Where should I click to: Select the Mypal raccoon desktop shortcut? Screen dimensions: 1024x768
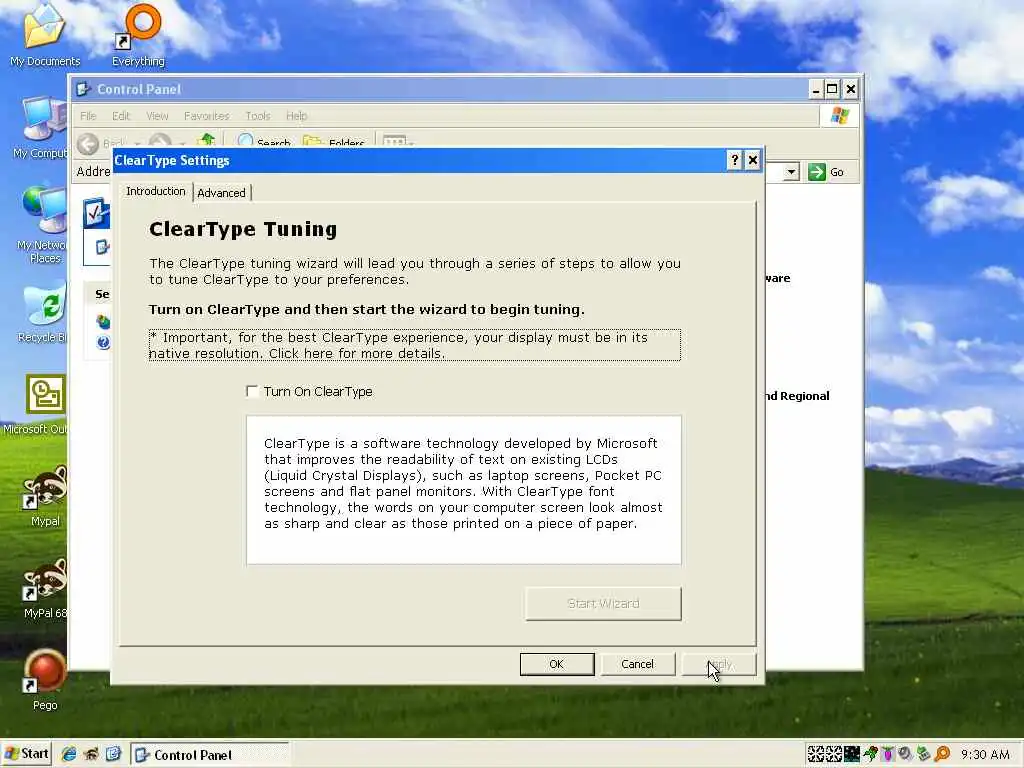coord(44,496)
